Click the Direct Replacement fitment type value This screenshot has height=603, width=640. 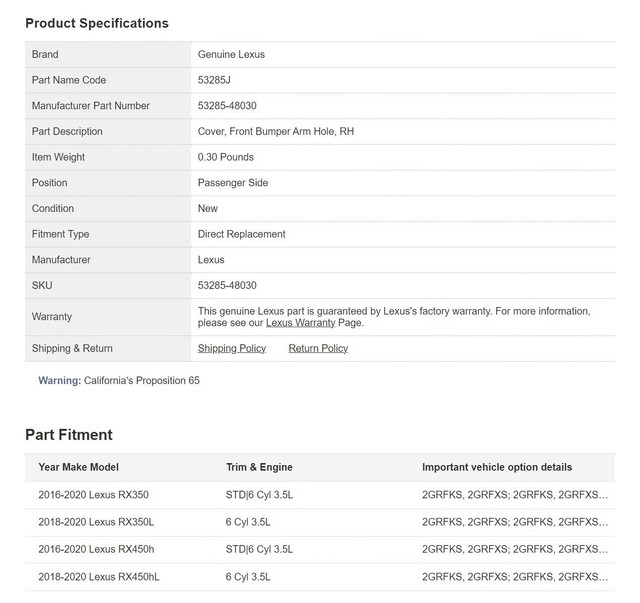coord(241,234)
